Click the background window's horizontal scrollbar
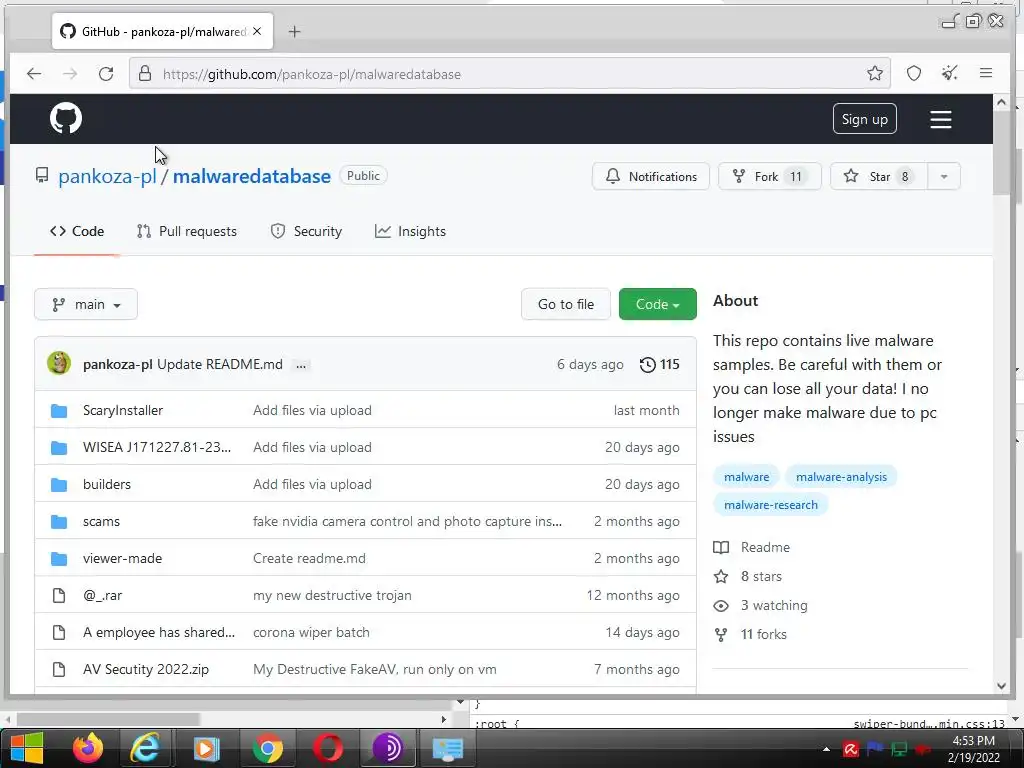The image size is (1024, 768). 108,719
